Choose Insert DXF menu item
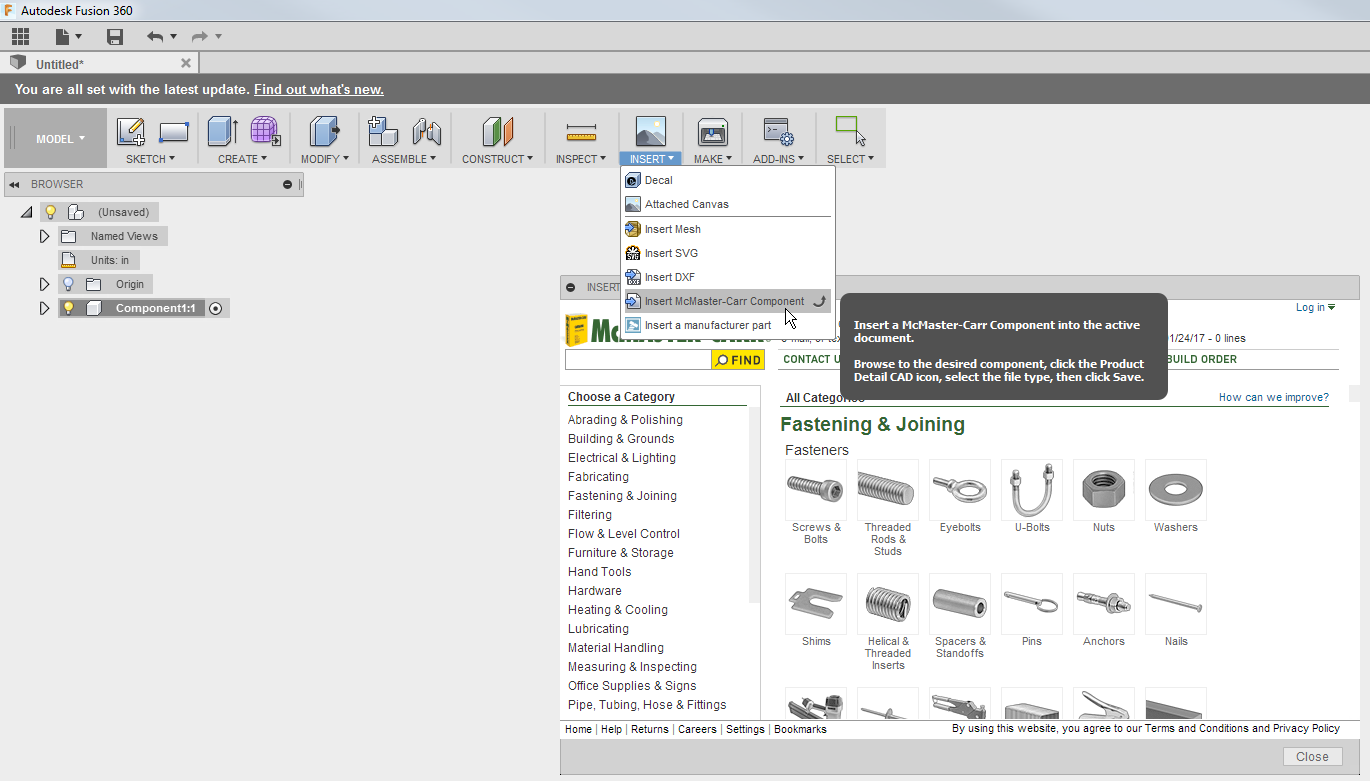Image resolution: width=1370 pixels, height=781 pixels. pos(728,277)
